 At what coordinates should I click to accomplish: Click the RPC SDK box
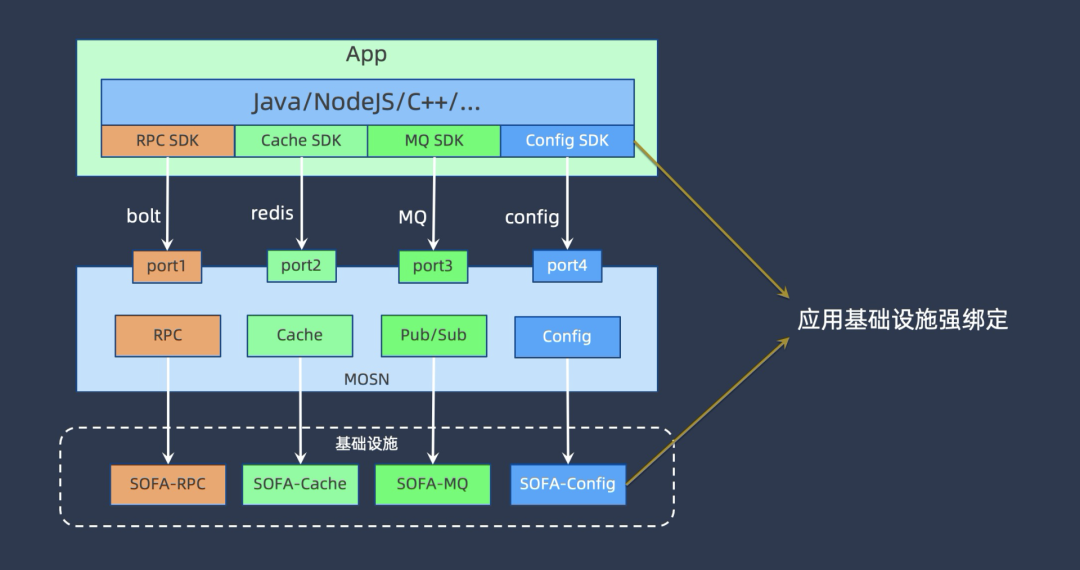click(168, 141)
